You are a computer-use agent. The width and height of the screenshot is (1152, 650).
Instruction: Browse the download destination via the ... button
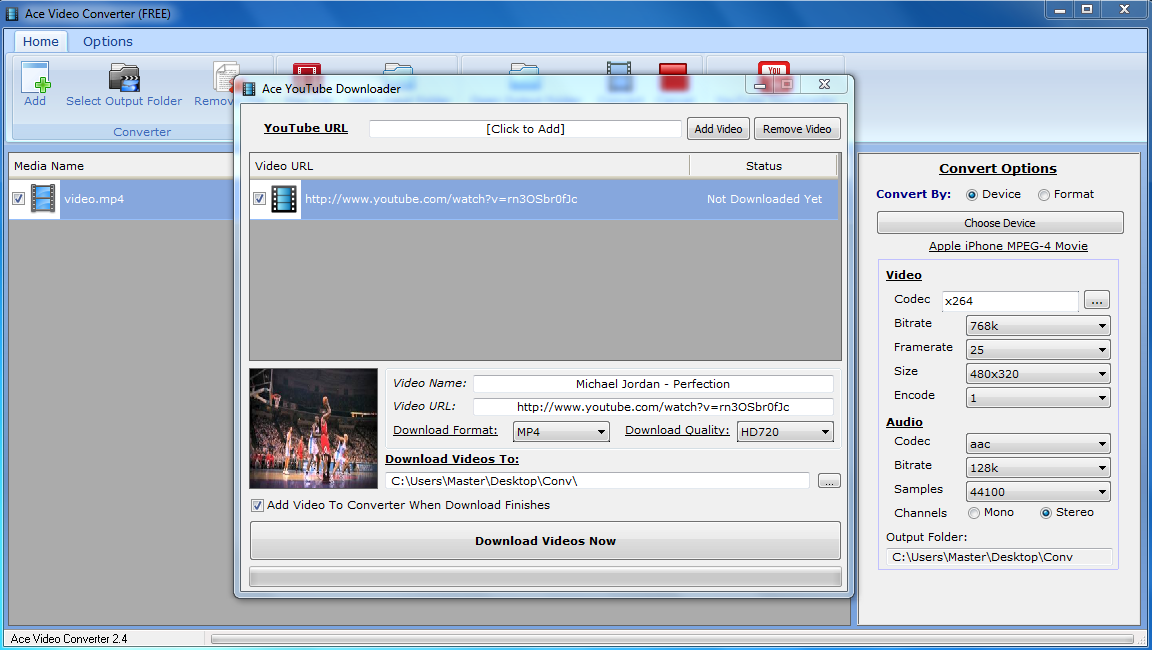[828, 480]
